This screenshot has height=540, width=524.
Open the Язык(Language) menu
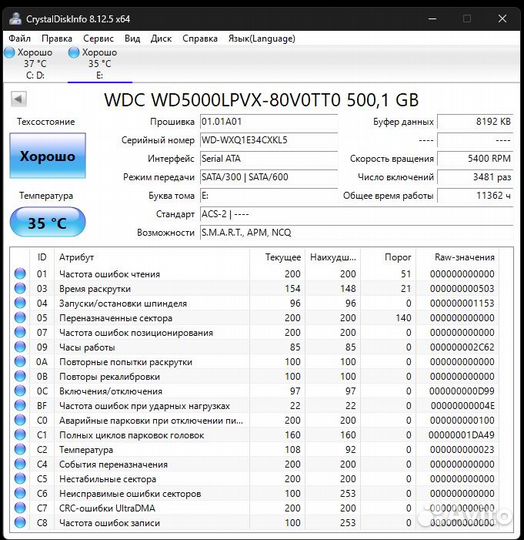[x=262, y=39]
